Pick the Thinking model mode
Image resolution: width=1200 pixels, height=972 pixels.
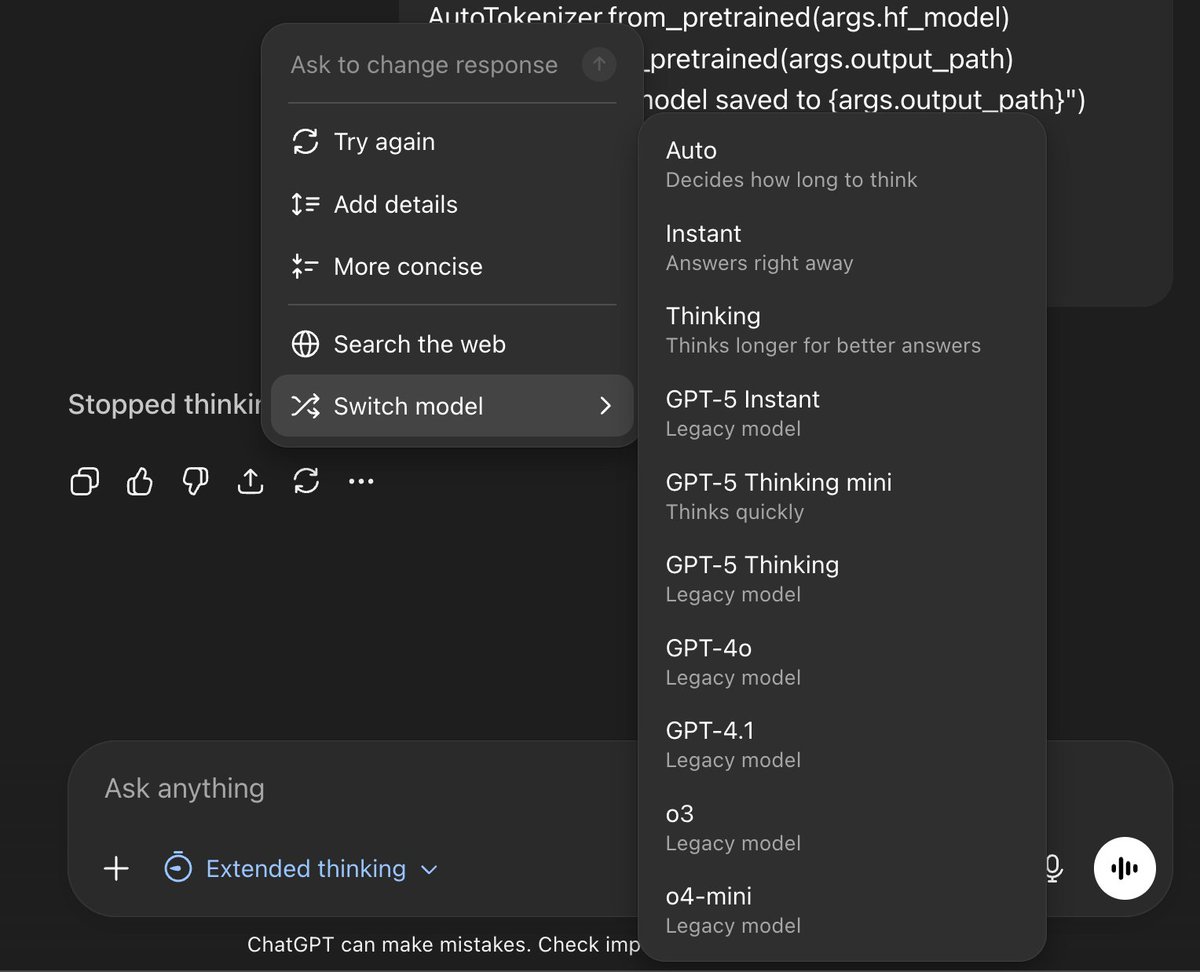coord(842,330)
